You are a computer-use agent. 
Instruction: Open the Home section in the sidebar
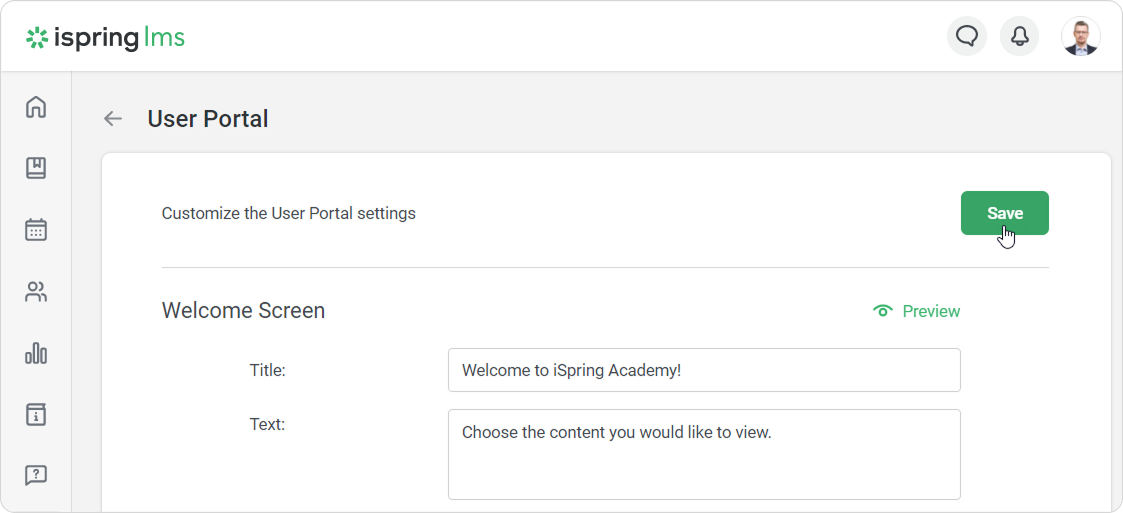coord(36,107)
